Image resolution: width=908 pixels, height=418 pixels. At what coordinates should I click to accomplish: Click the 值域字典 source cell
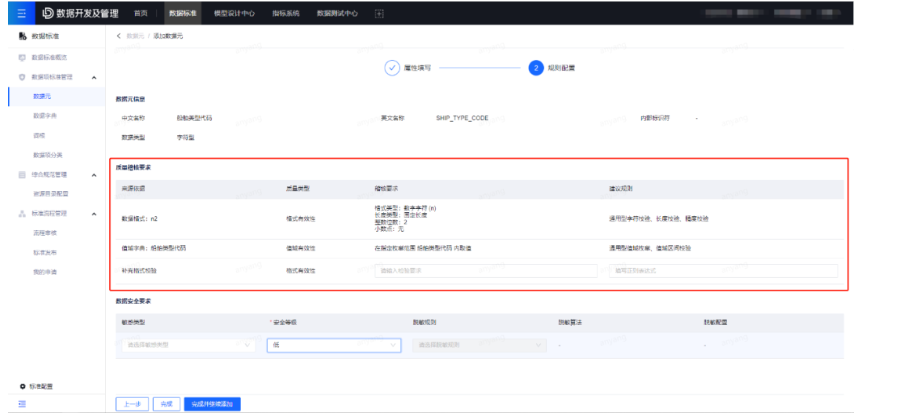point(153,248)
